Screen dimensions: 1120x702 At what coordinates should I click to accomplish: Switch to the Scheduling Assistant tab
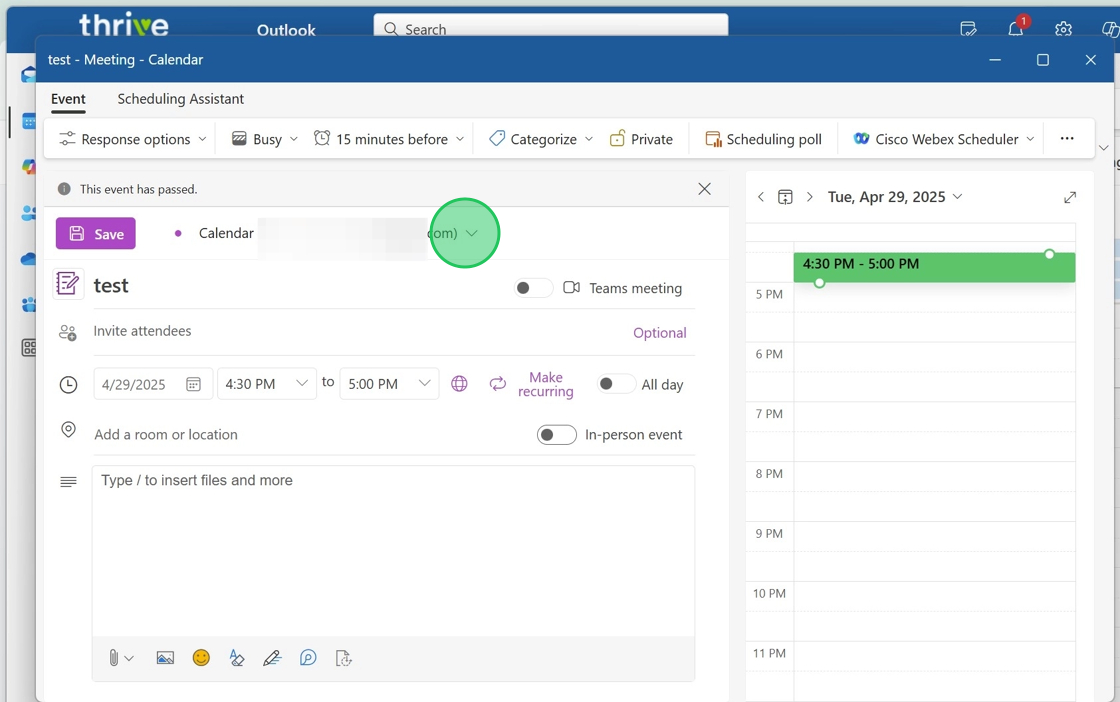180,99
